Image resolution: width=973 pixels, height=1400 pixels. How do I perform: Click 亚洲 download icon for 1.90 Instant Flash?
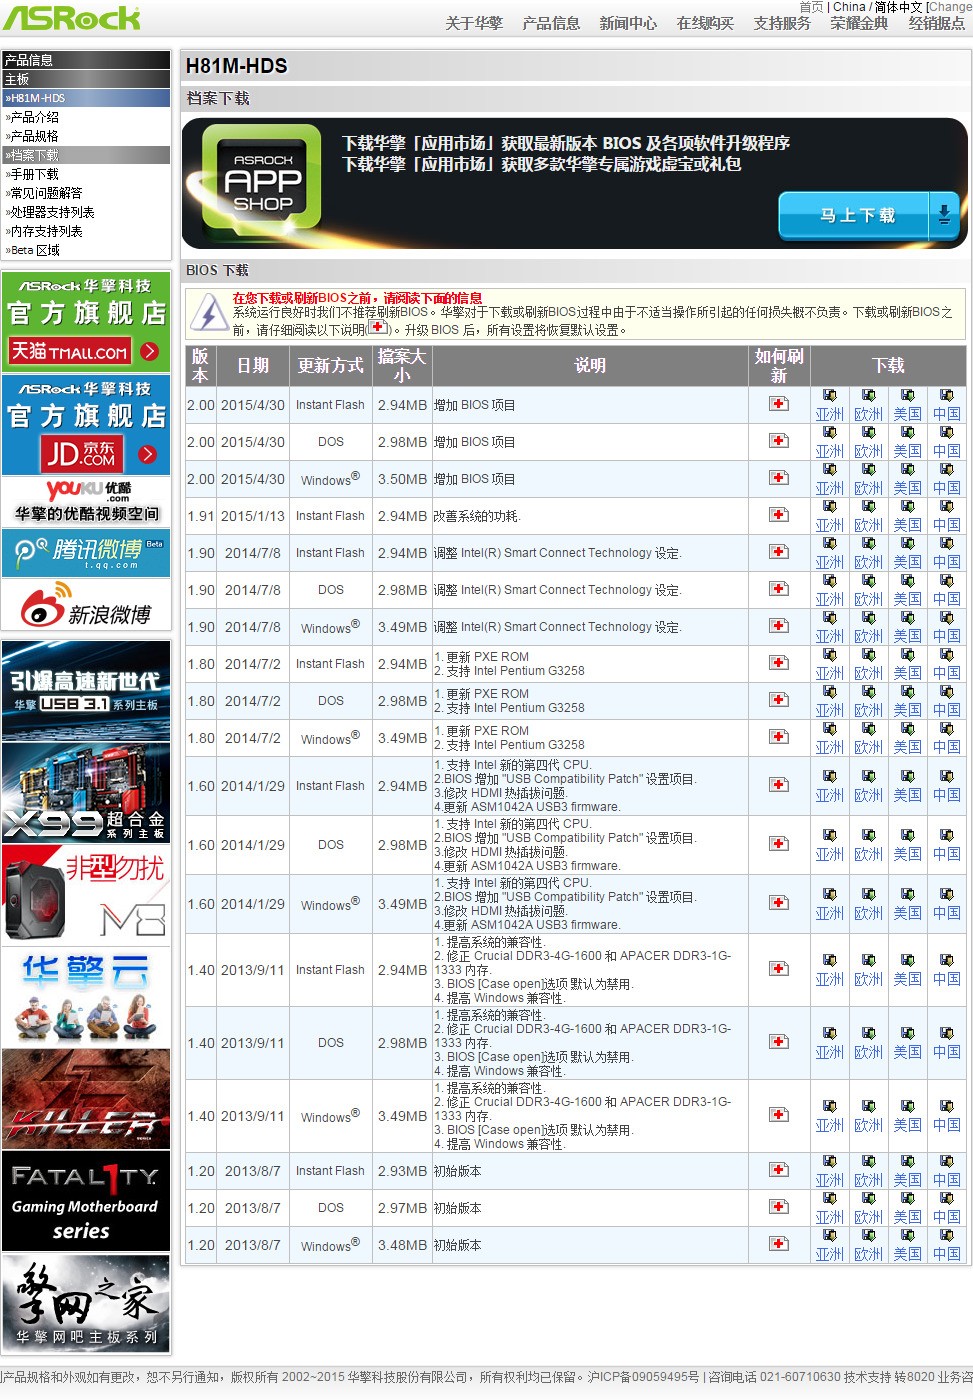click(829, 543)
